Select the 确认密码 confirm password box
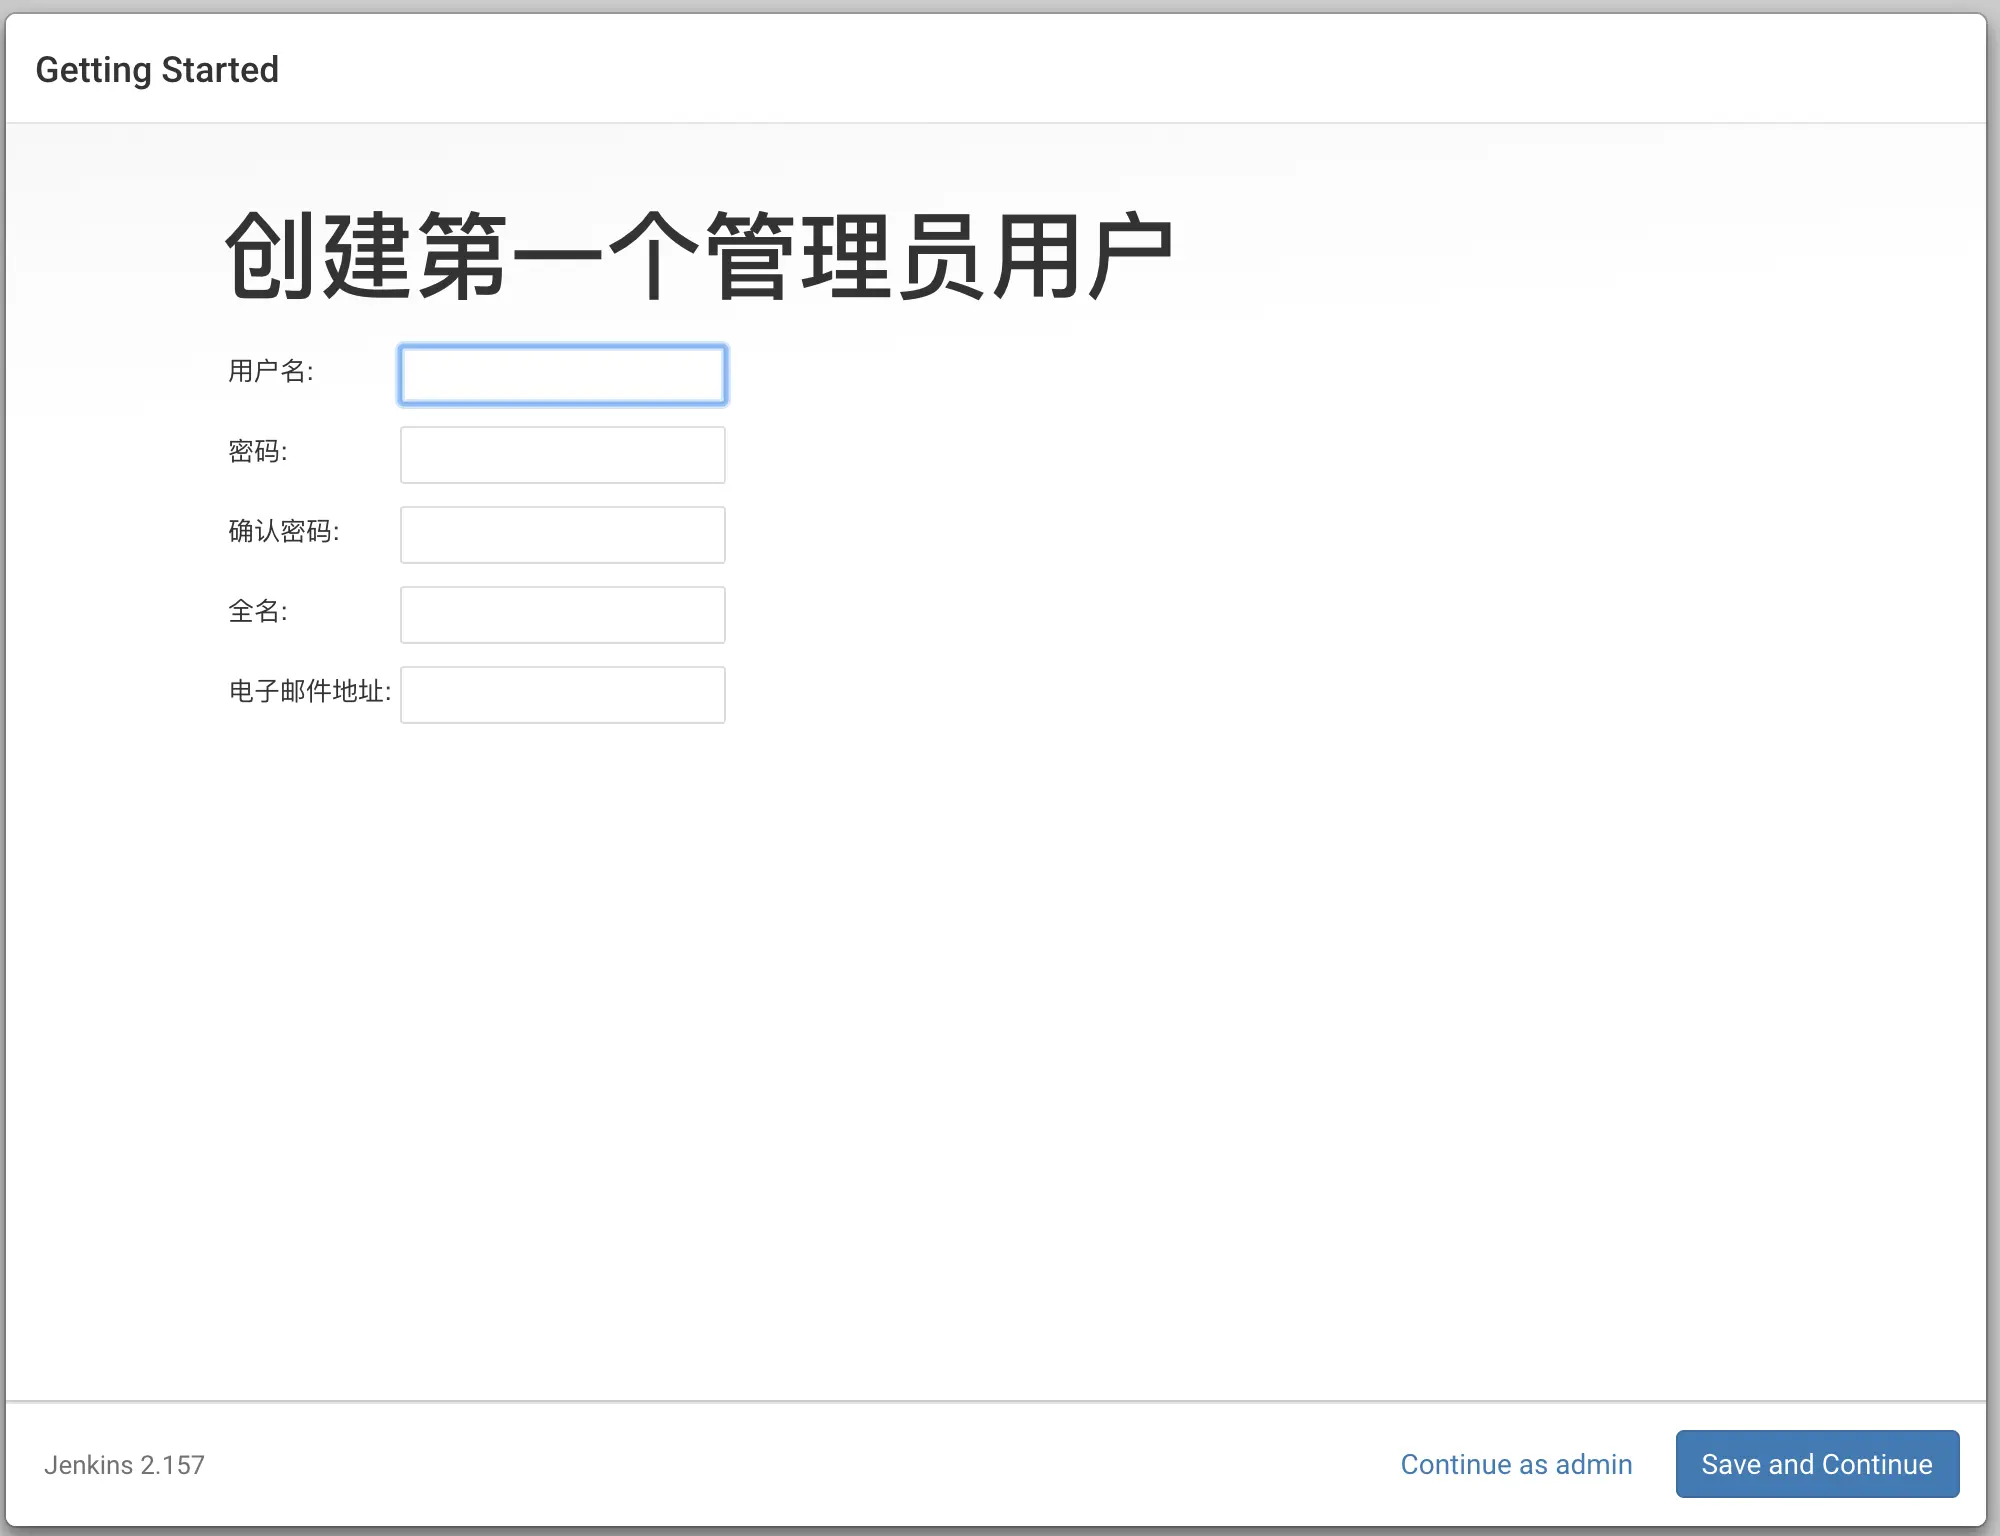 (x=562, y=535)
